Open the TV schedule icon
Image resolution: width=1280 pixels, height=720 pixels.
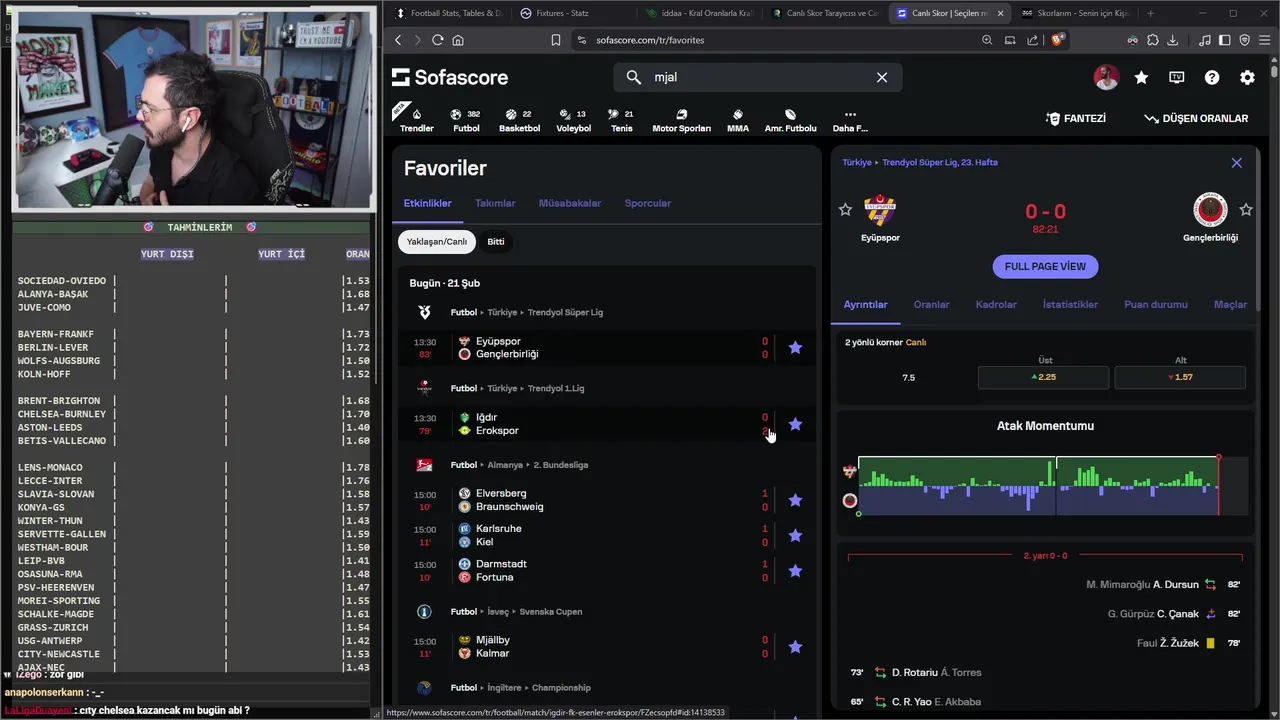(1177, 77)
